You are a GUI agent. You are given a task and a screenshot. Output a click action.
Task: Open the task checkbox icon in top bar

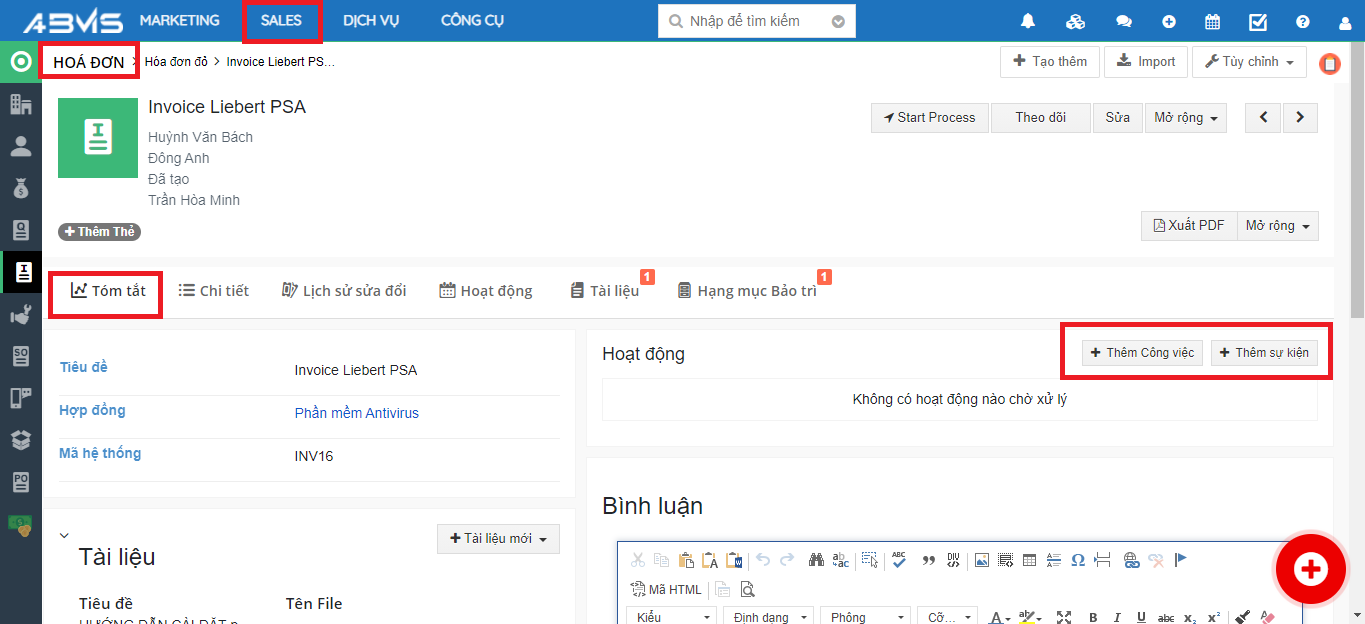pos(1258,21)
